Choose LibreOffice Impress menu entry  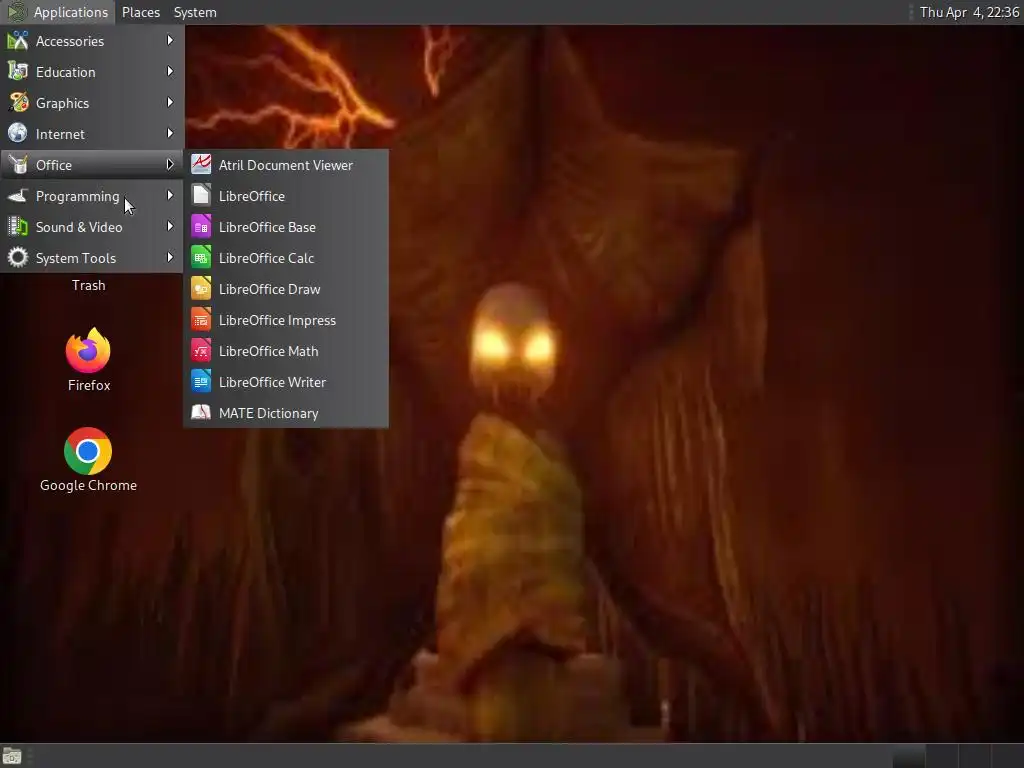point(286,320)
